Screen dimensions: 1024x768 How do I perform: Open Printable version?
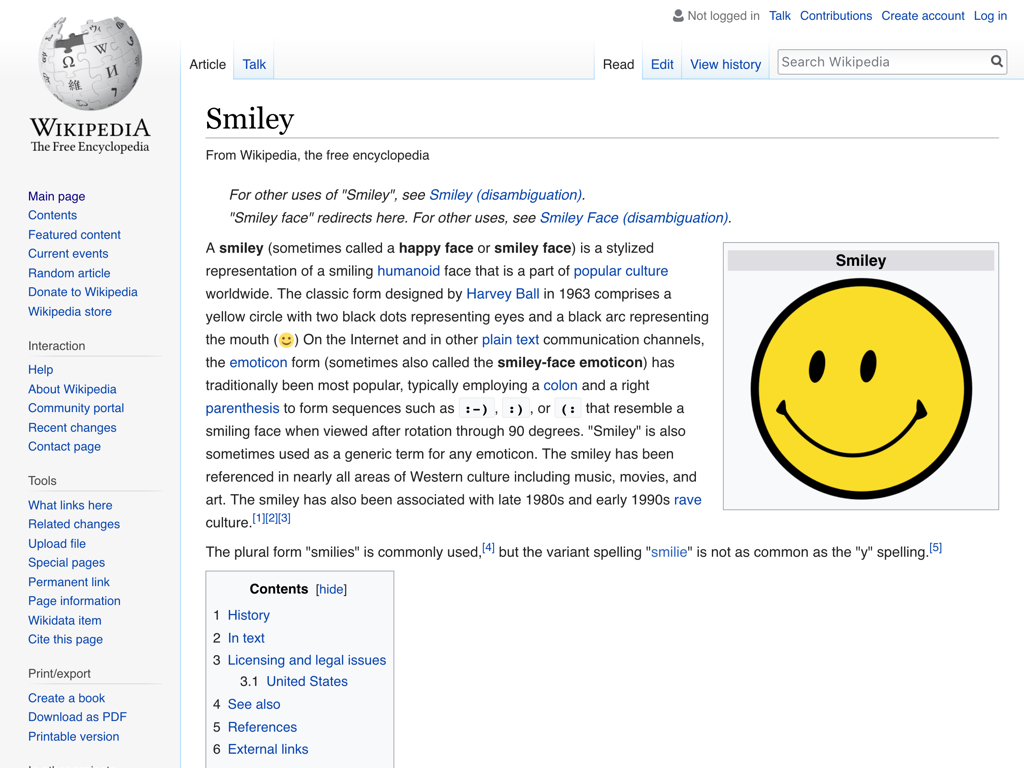(x=73, y=737)
